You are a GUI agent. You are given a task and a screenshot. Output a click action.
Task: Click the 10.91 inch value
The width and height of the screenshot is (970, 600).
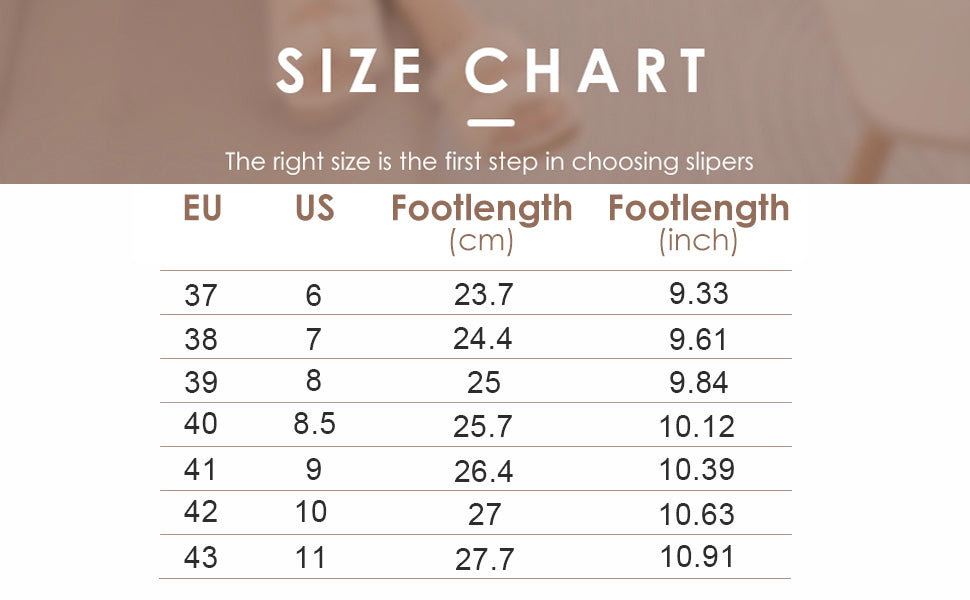point(697,557)
